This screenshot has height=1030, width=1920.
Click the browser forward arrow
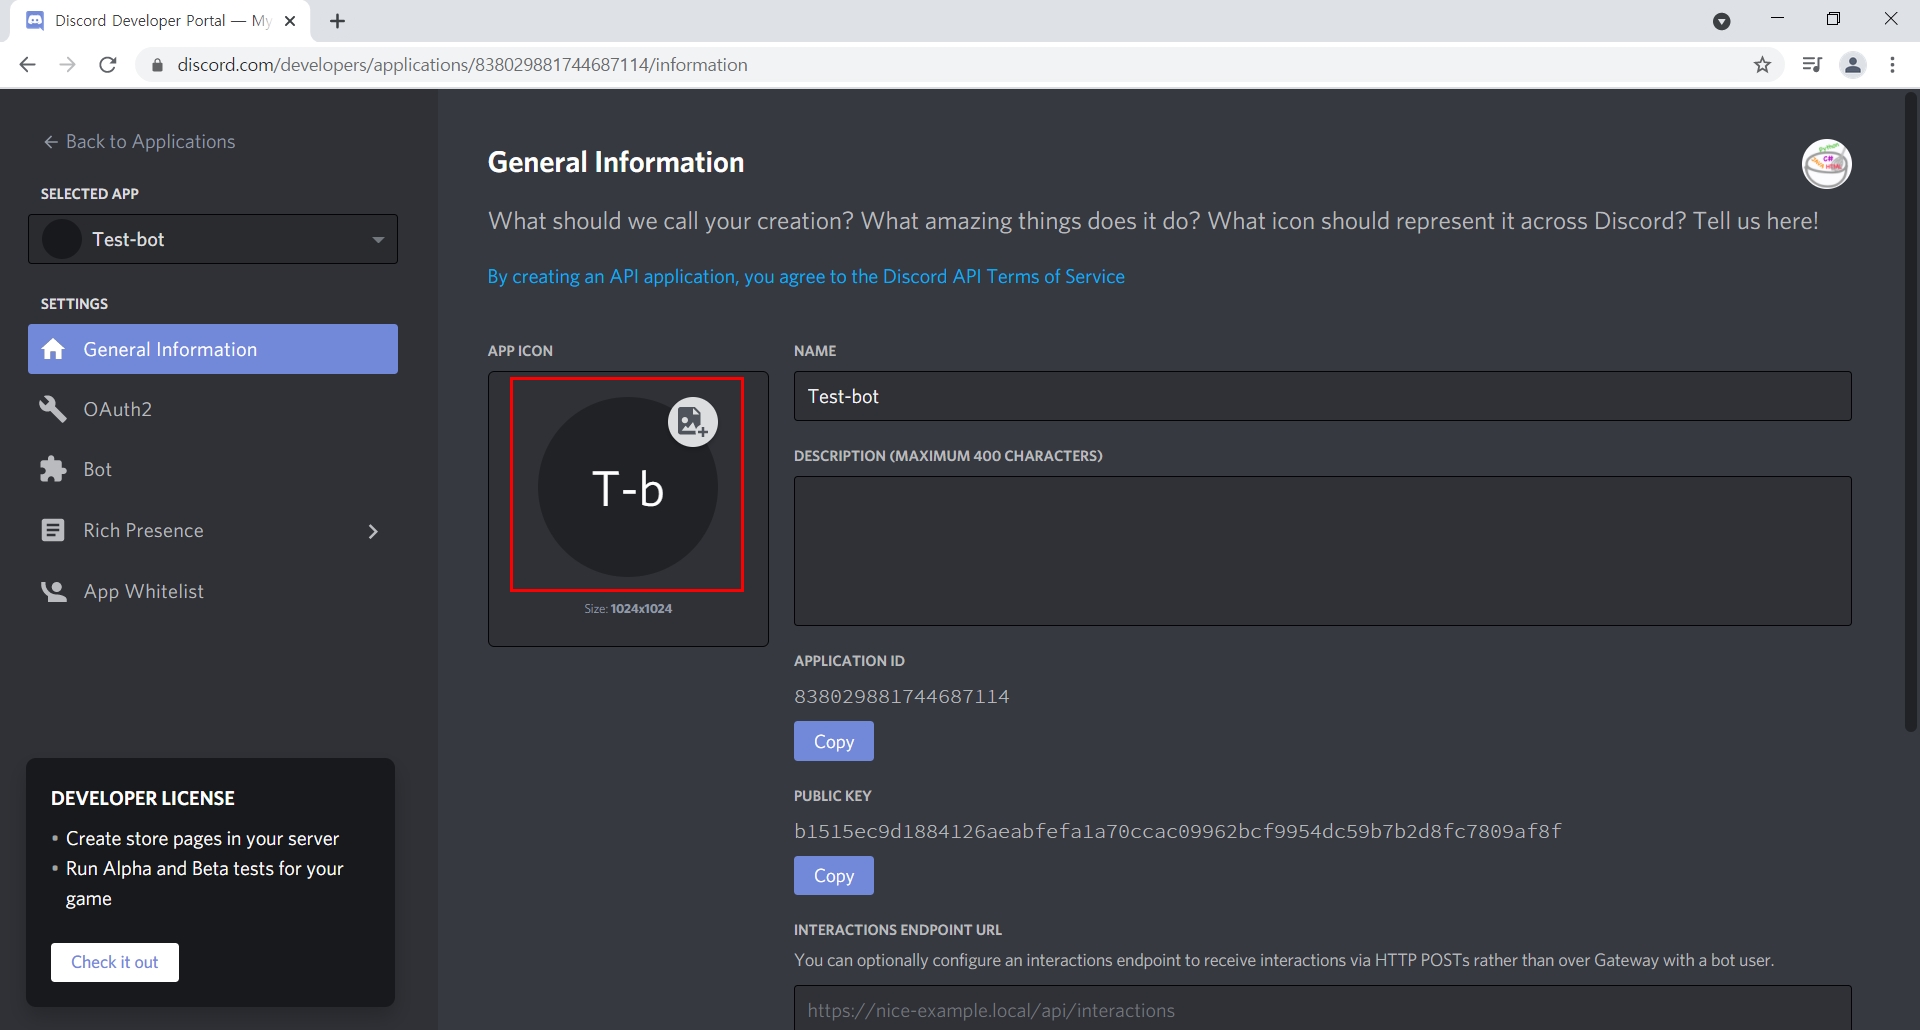coord(67,65)
